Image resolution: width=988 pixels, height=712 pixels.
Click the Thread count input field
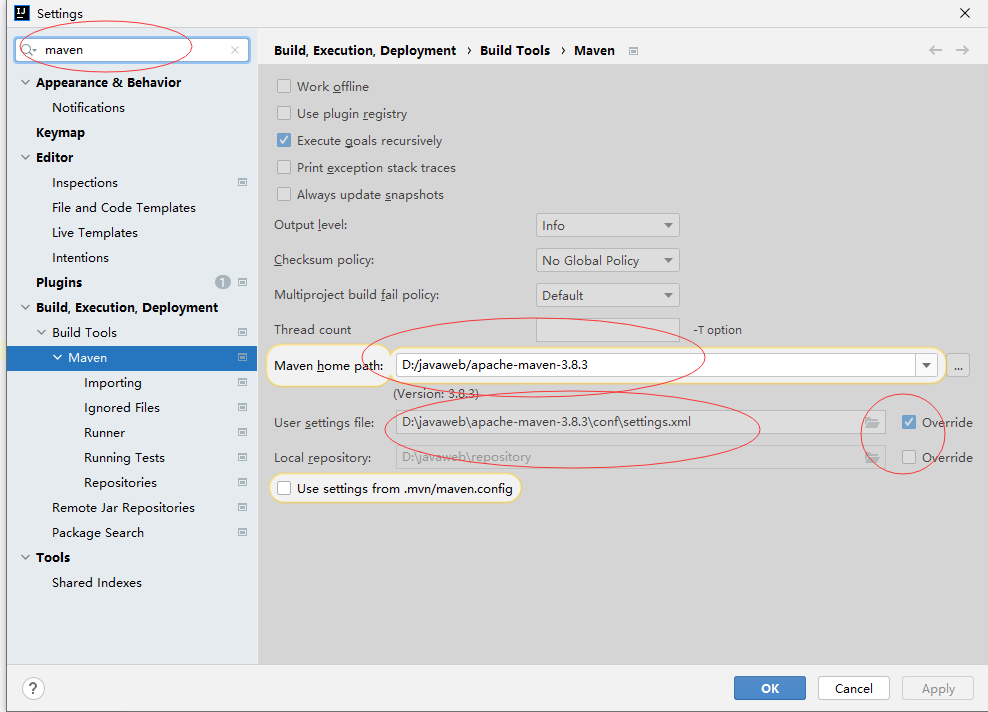(x=607, y=330)
